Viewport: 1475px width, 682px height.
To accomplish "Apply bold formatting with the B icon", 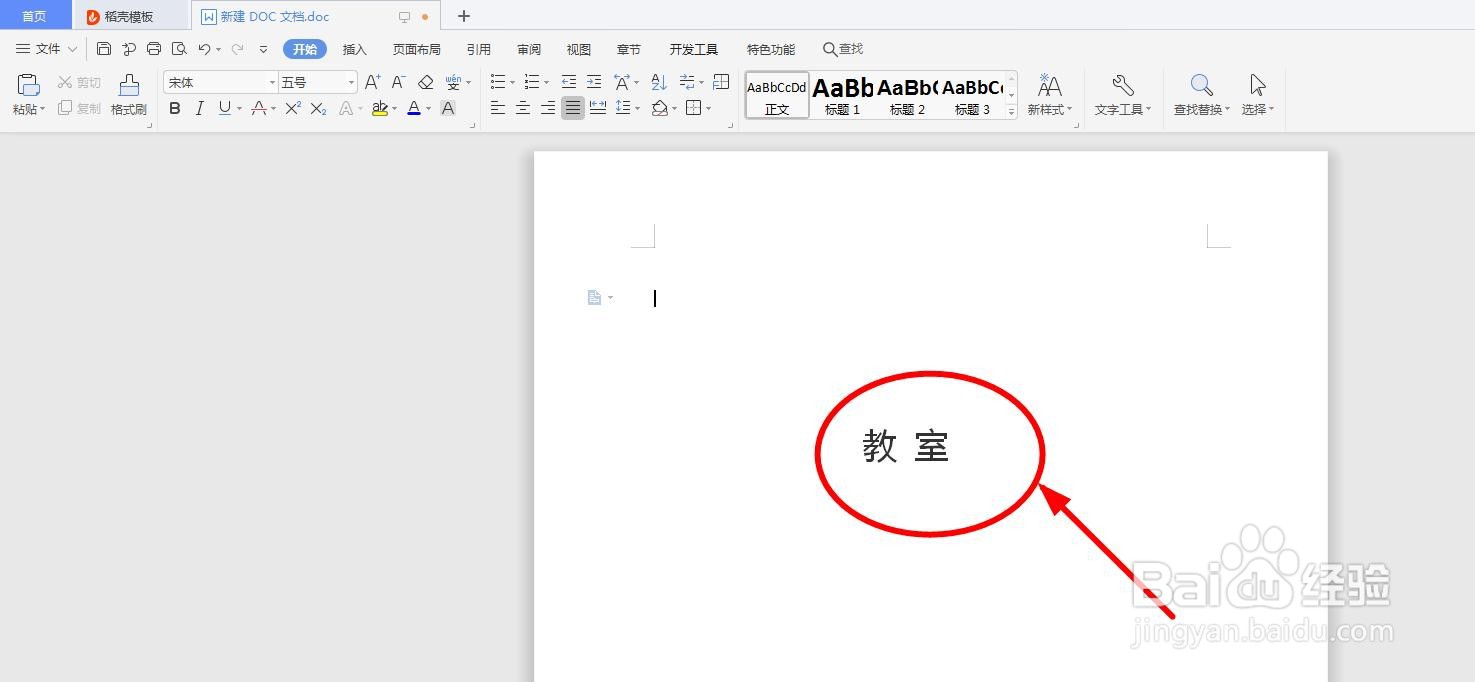I will [x=175, y=108].
